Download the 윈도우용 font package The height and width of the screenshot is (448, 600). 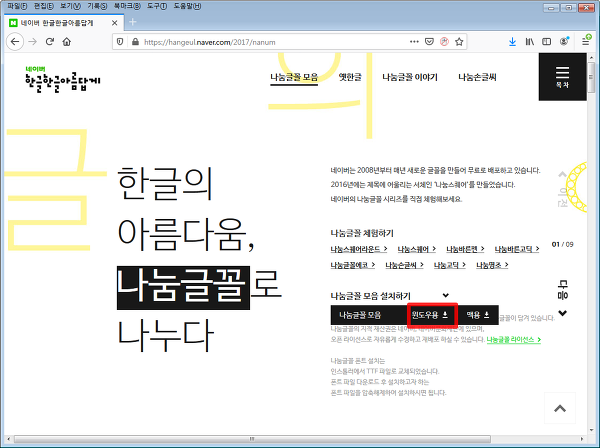pyautogui.click(x=429, y=315)
